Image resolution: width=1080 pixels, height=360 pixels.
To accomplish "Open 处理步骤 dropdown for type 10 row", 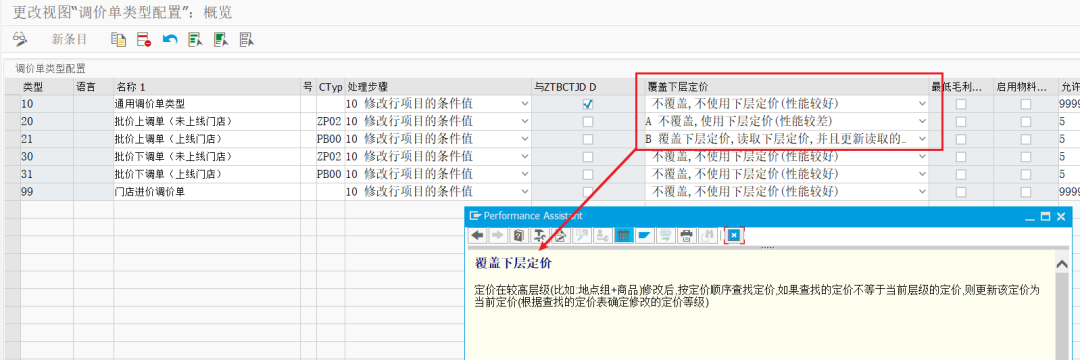I will tap(525, 104).
